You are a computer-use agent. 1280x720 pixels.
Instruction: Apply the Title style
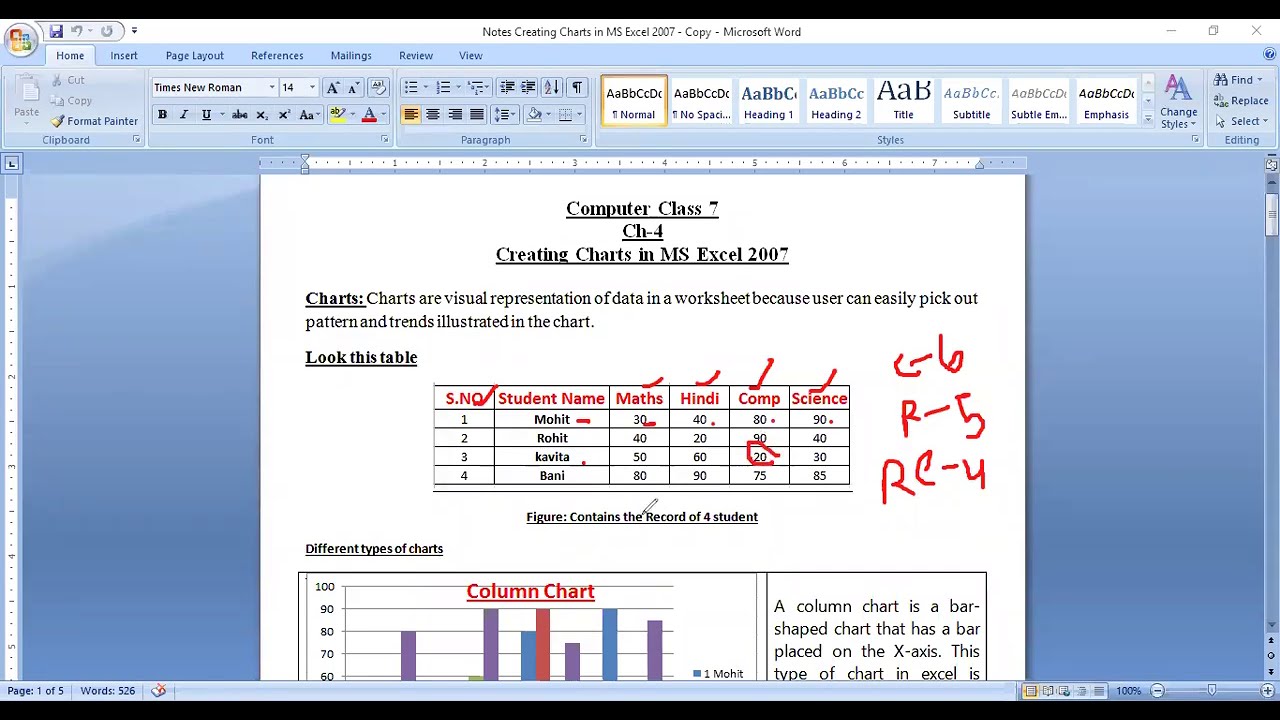tap(904, 101)
